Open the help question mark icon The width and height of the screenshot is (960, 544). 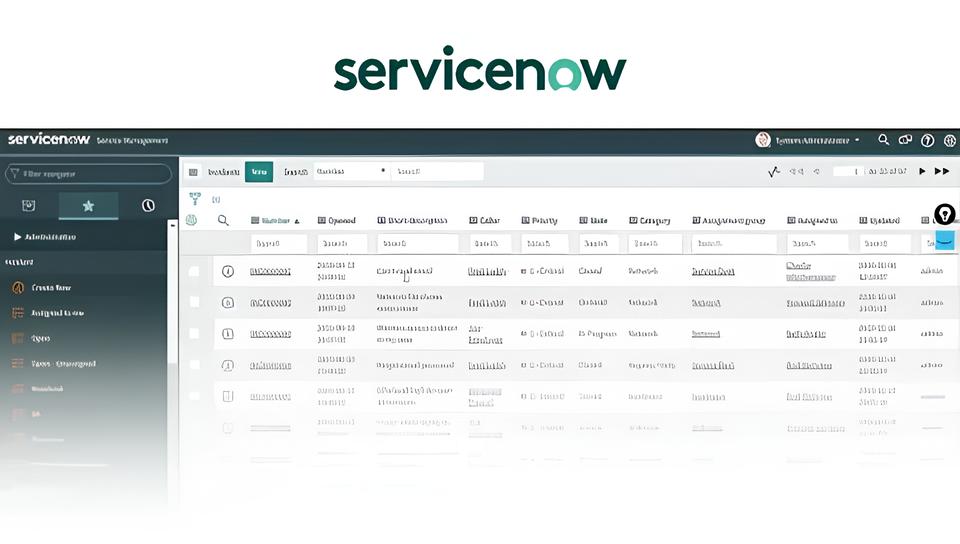coord(928,141)
